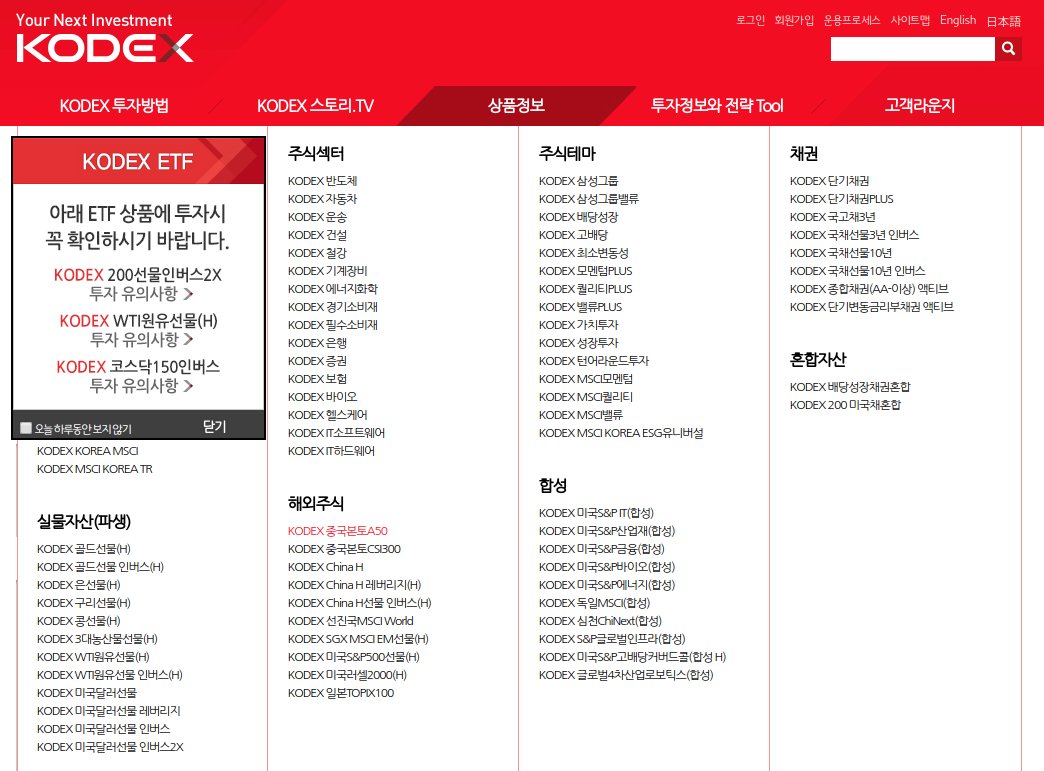
Task: Open KODEX 배당성장 product
Action: [x=578, y=217]
